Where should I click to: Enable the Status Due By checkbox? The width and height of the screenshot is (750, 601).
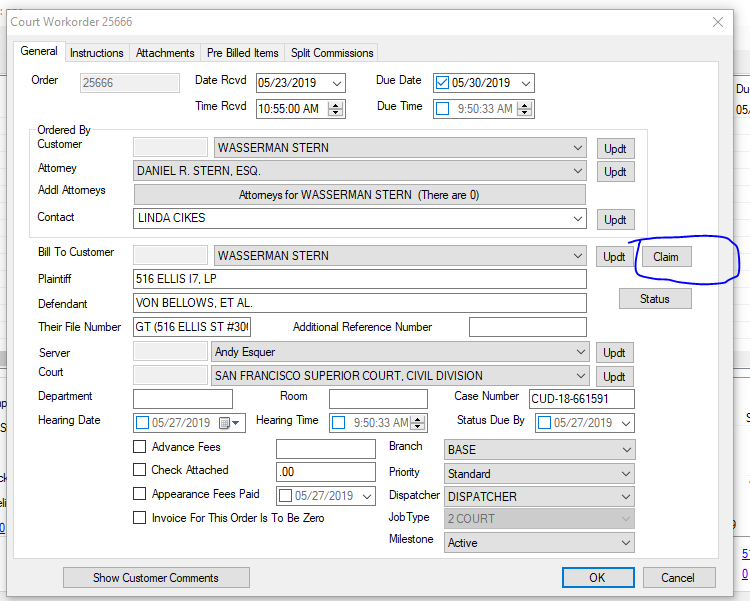pos(544,423)
